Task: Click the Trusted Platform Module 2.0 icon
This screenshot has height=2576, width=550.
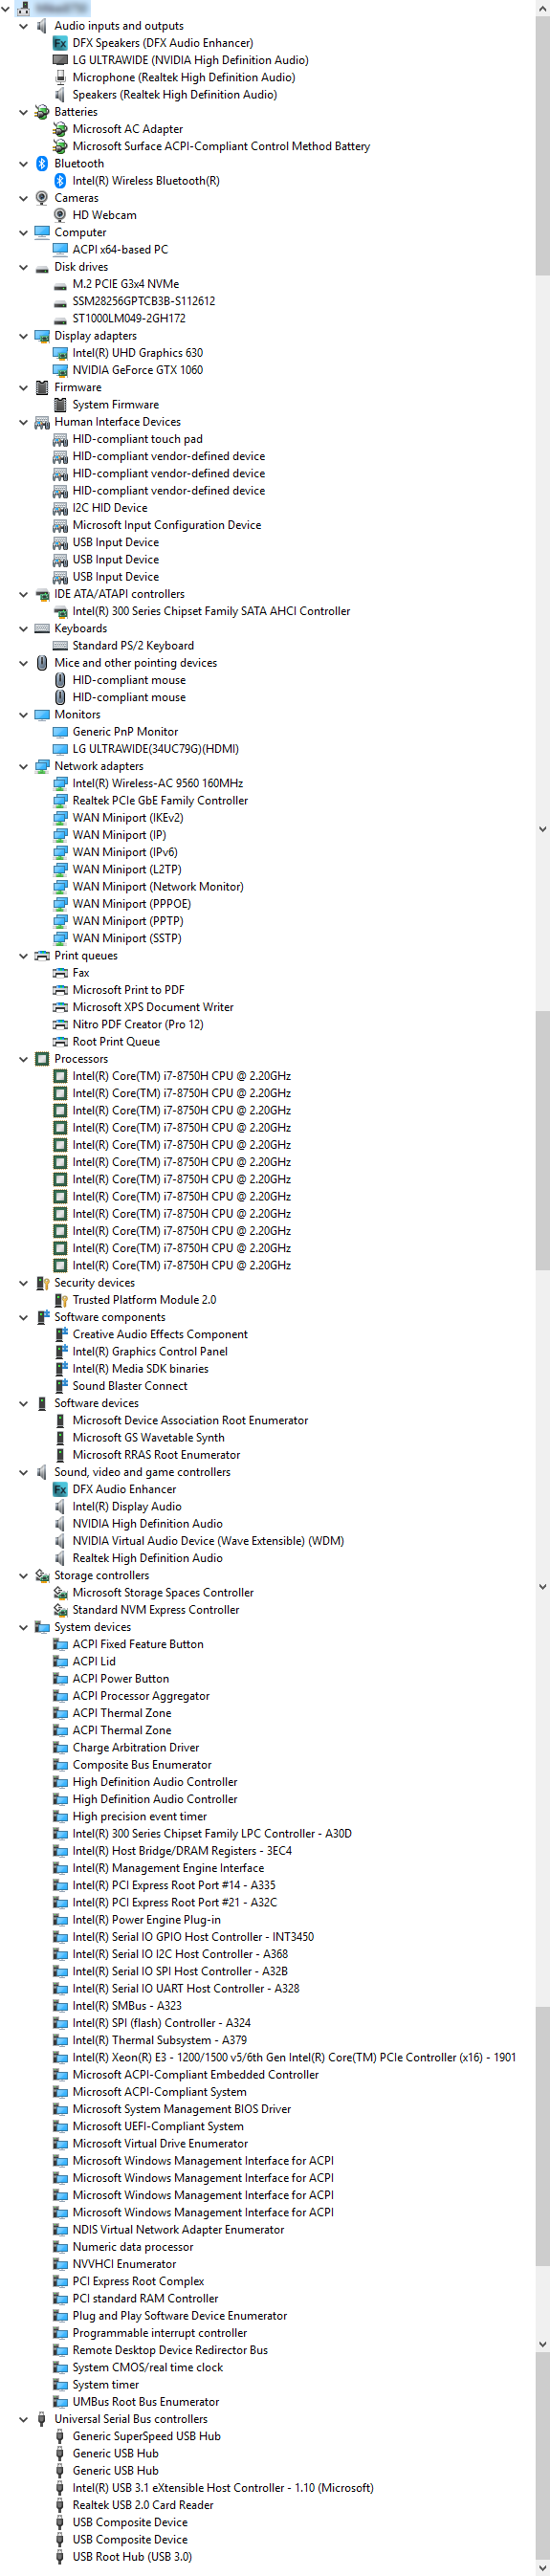Action: [60, 1300]
